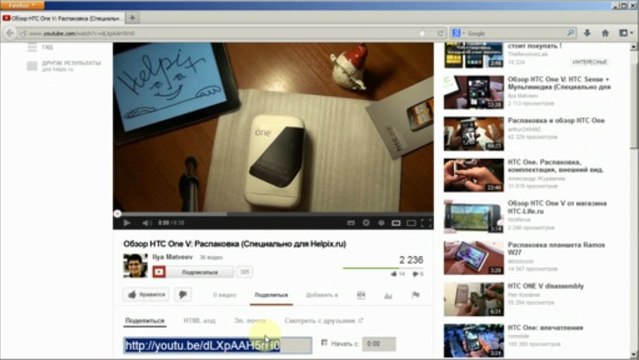The height and width of the screenshot is (360, 639).
Task: Click the address bar URL field
Action: [220, 33]
